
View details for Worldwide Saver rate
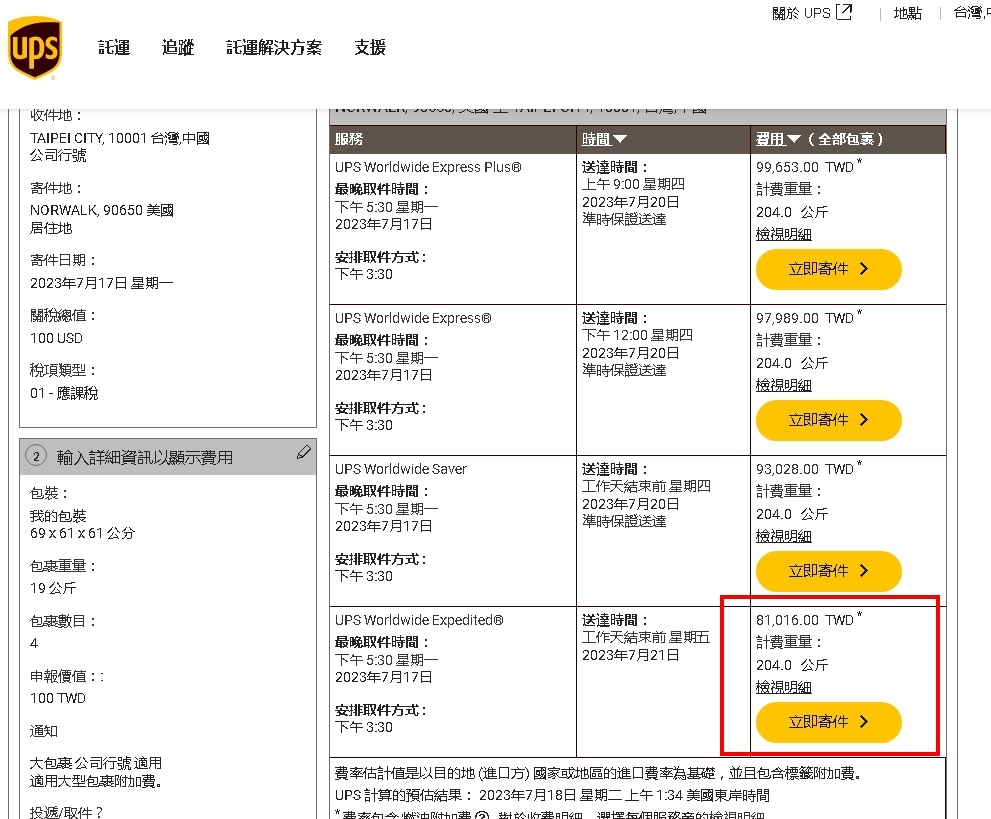pyautogui.click(x=784, y=537)
